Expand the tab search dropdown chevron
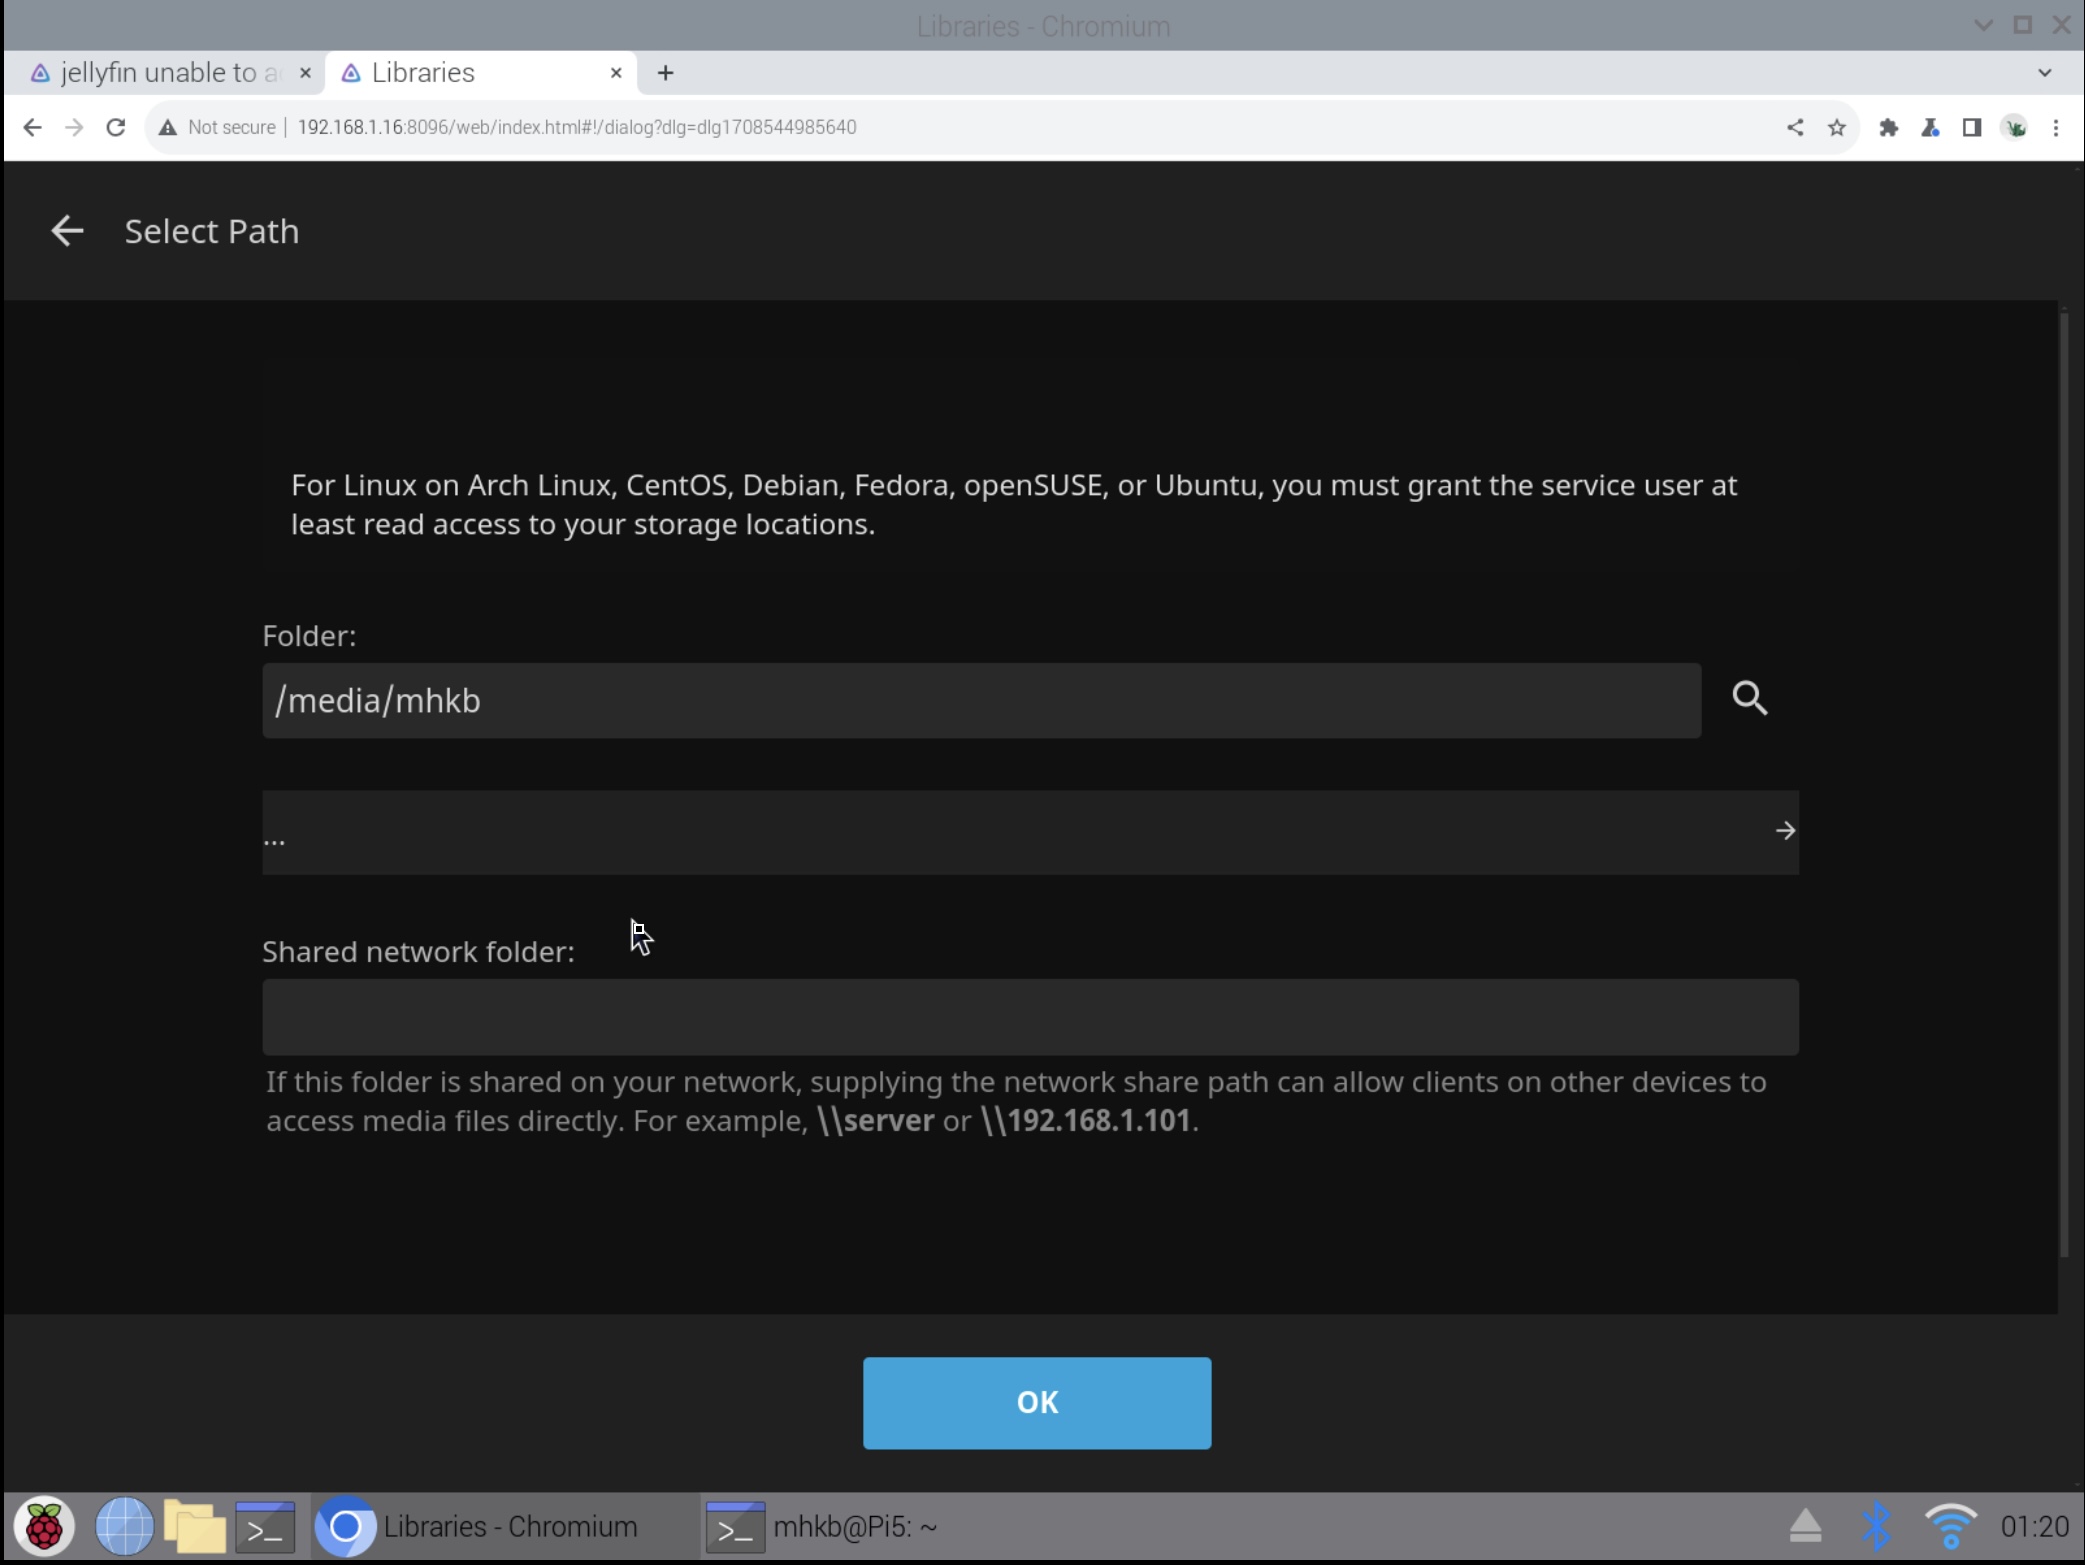This screenshot has width=2085, height=1565. click(x=2044, y=73)
